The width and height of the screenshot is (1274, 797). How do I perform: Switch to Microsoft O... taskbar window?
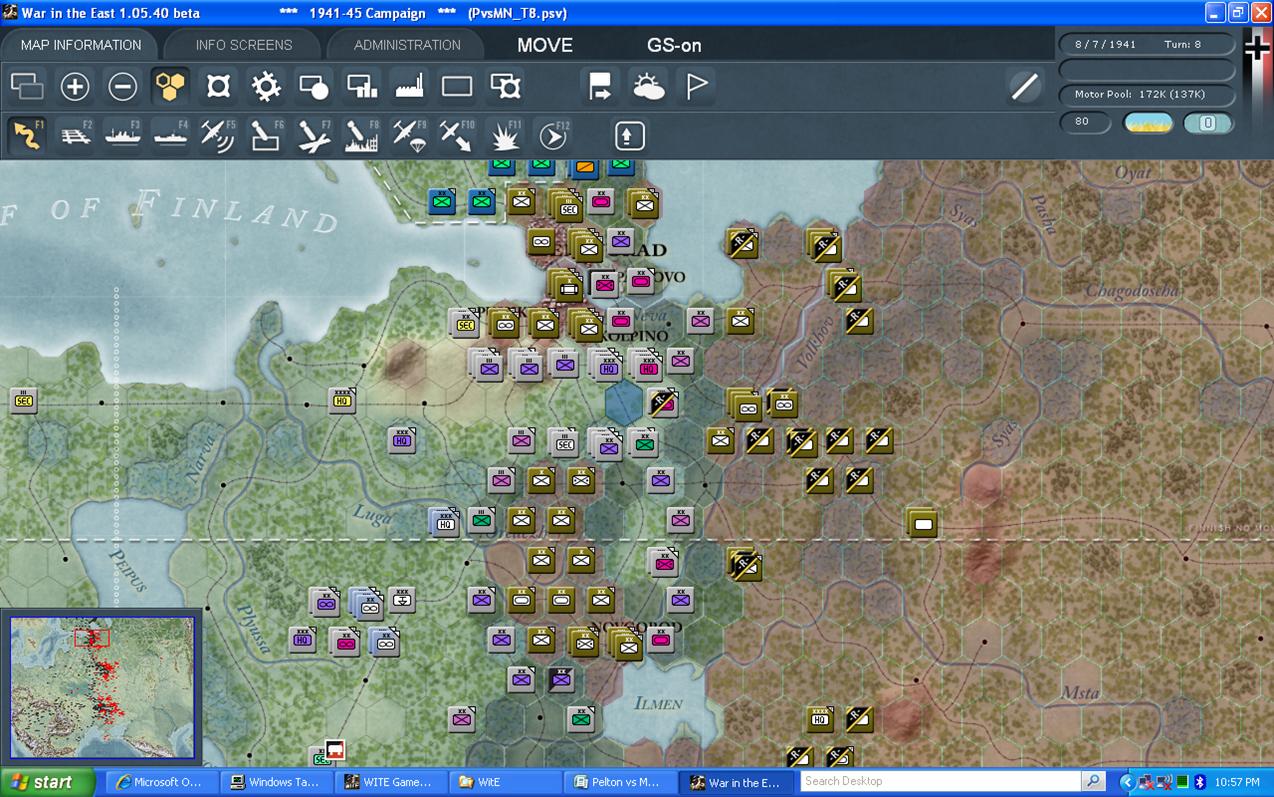160,782
